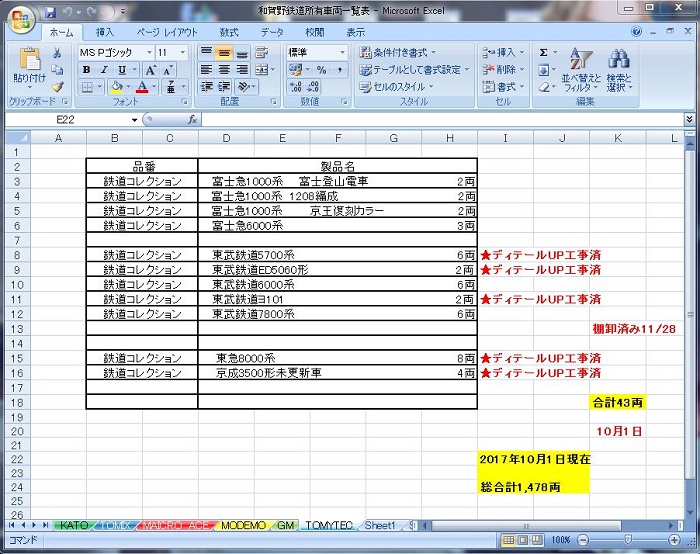Viewport: 700px width, 554px height.
Task: Click the merge and center icon
Action: click(x=262, y=70)
